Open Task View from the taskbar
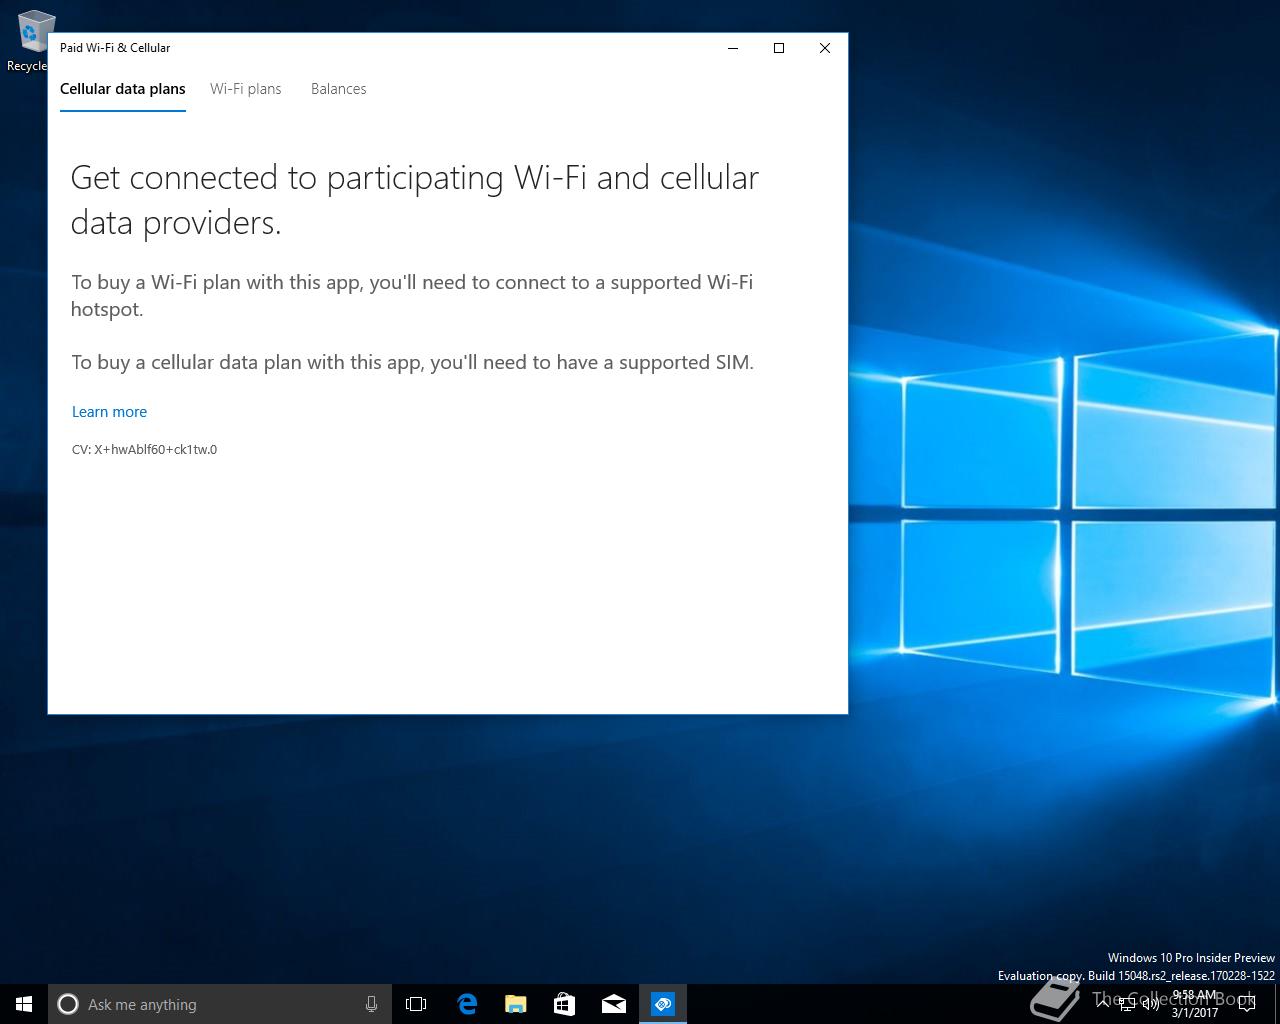Screen dimensions: 1280x1024 416,1004
